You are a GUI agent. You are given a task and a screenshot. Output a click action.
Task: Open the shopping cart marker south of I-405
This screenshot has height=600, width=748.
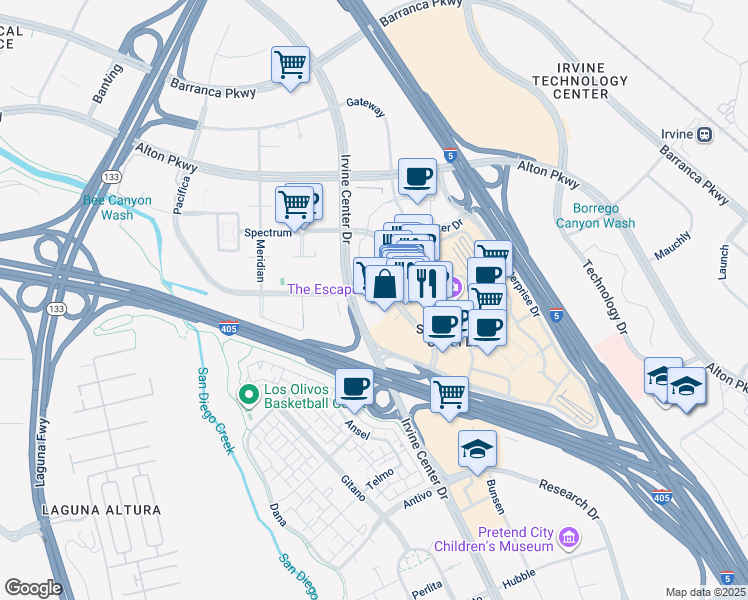click(x=449, y=397)
